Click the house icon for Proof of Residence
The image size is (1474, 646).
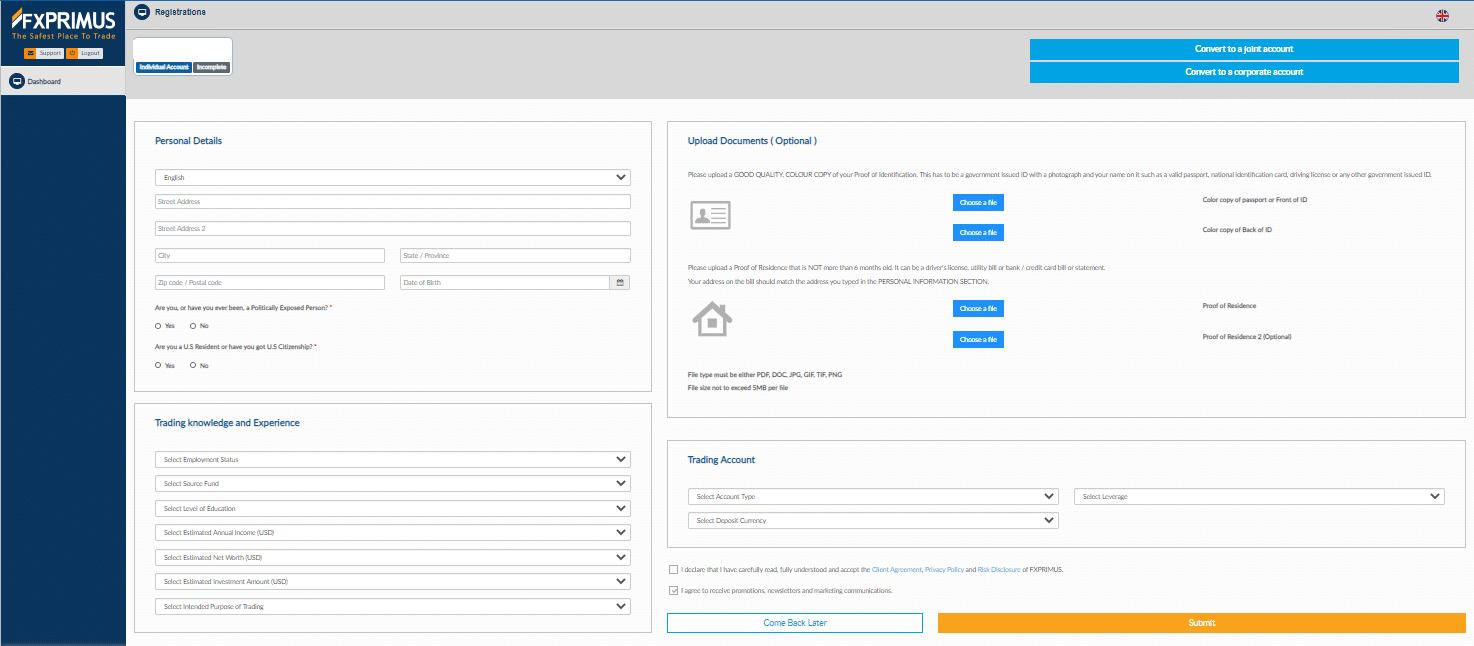[x=710, y=320]
